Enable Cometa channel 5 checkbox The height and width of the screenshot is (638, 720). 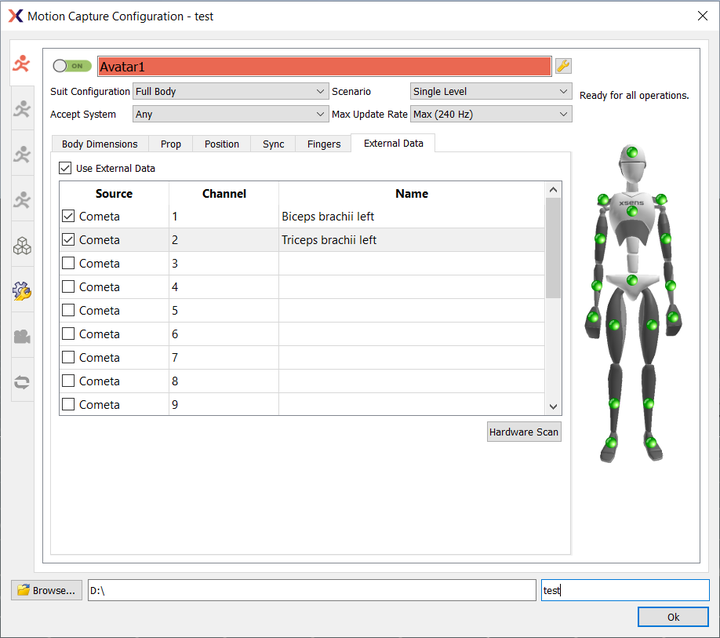pos(68,310)
